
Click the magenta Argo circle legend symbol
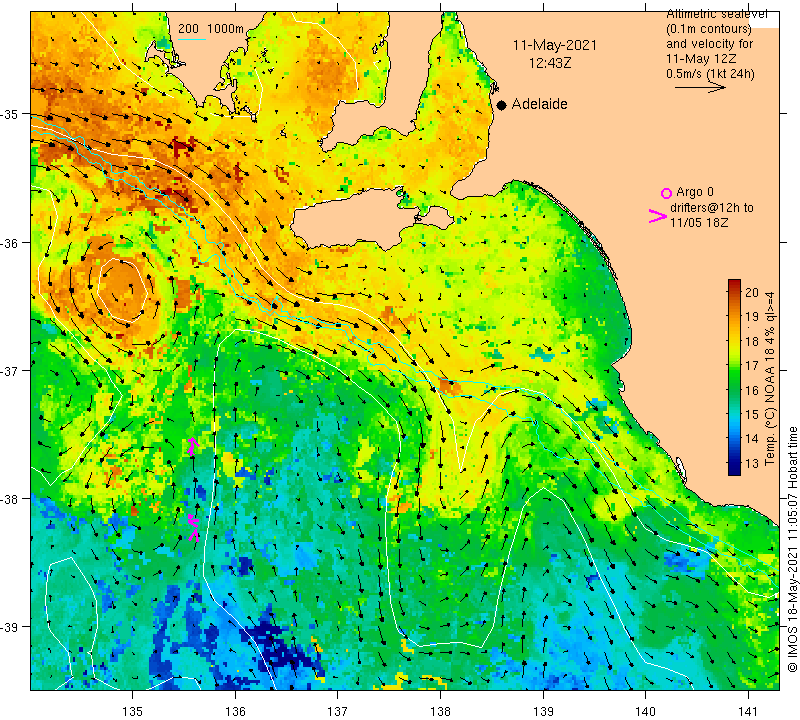pyautogui.click(x=666, y=193)
